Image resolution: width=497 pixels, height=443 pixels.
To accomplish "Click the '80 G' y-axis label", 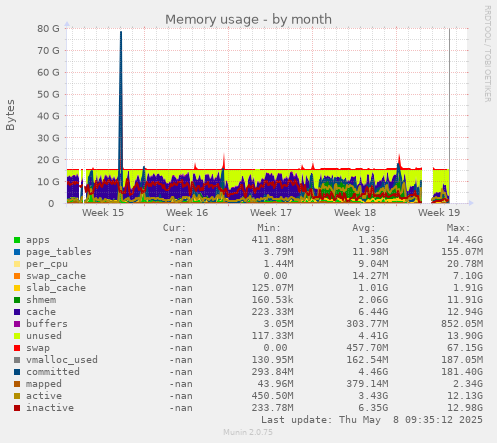I will (48, 29).
